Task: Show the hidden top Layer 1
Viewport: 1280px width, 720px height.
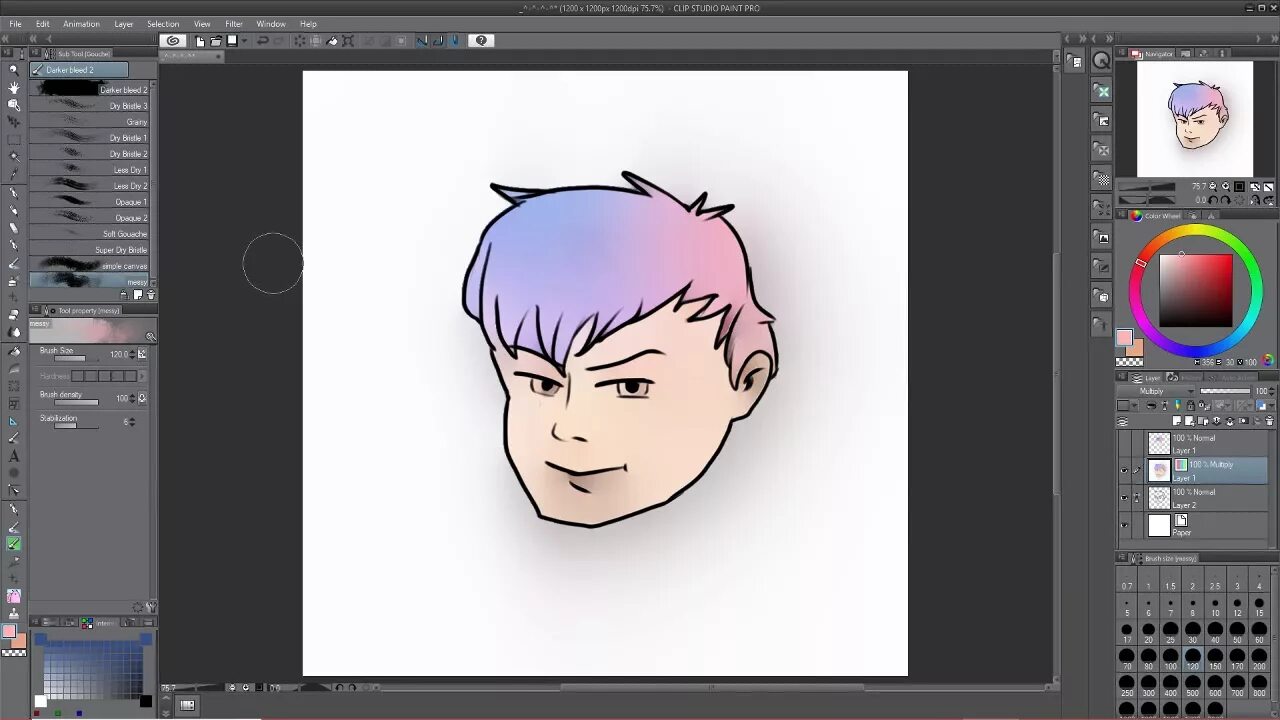Action: coord(1124,444)
